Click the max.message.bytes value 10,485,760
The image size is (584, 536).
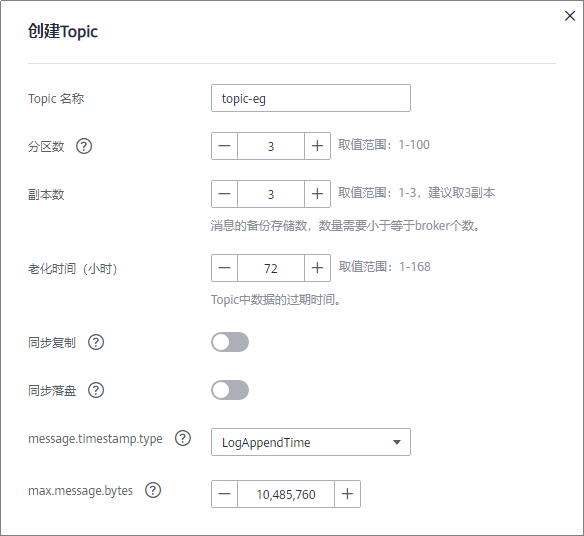click(286, 494)
